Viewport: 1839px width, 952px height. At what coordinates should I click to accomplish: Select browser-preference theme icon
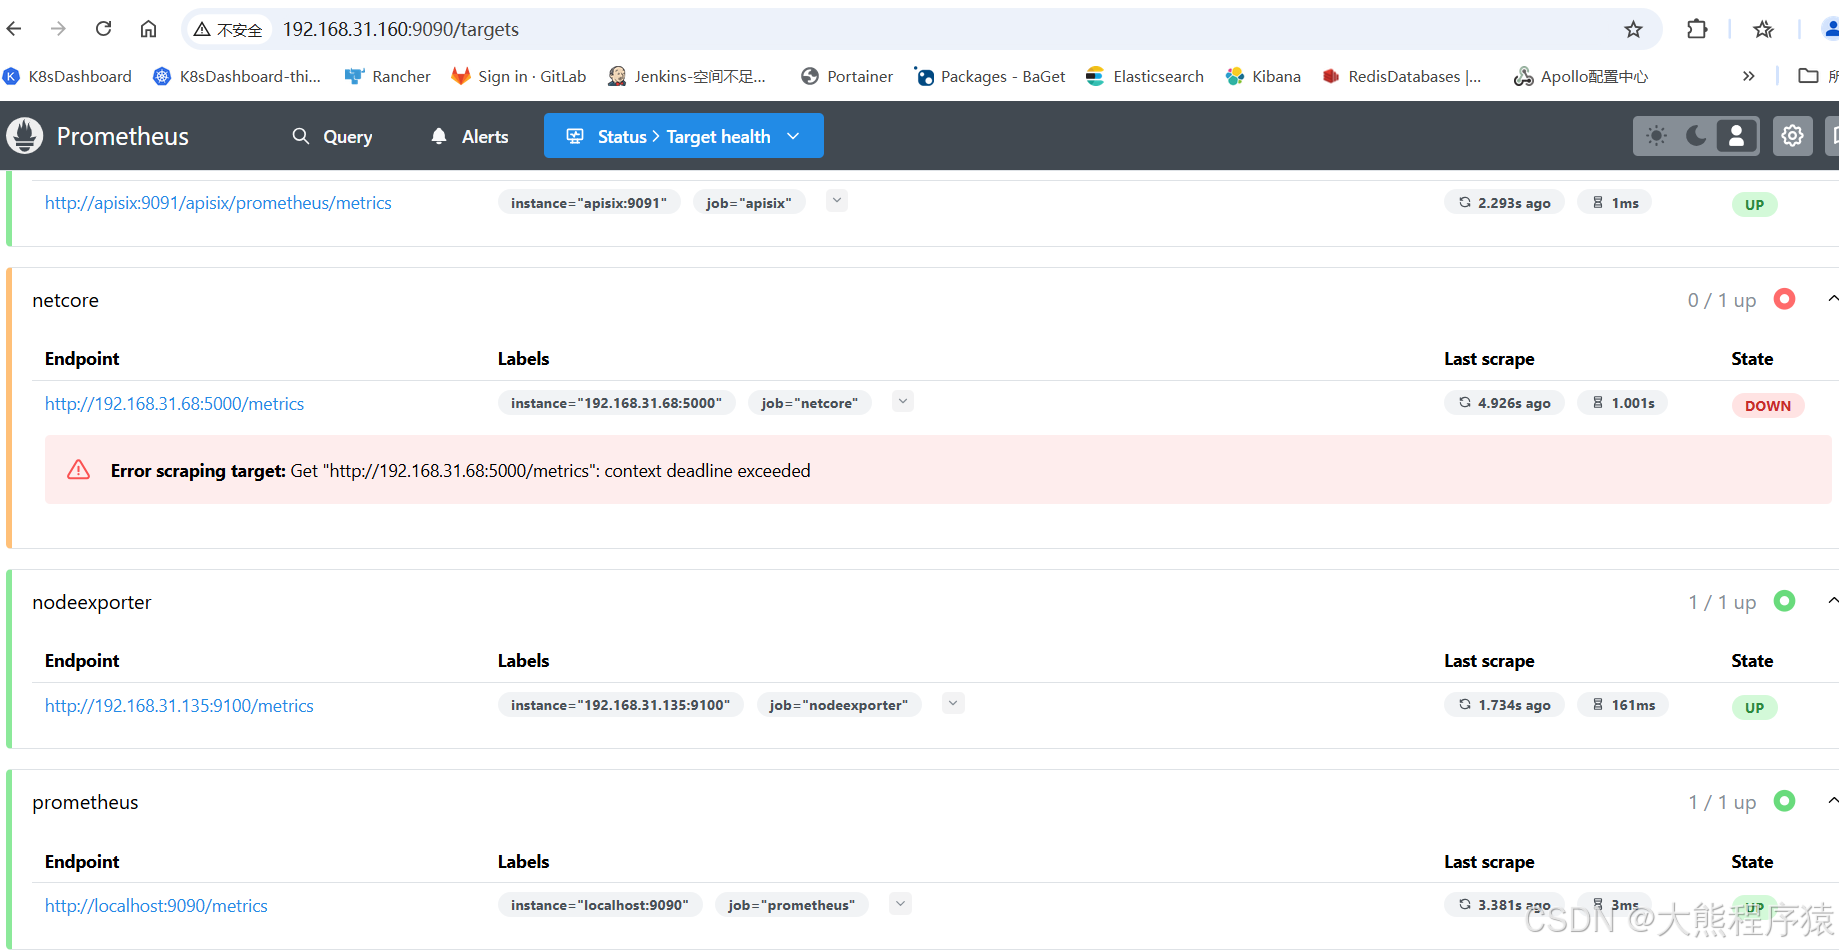pos(1736,135)
